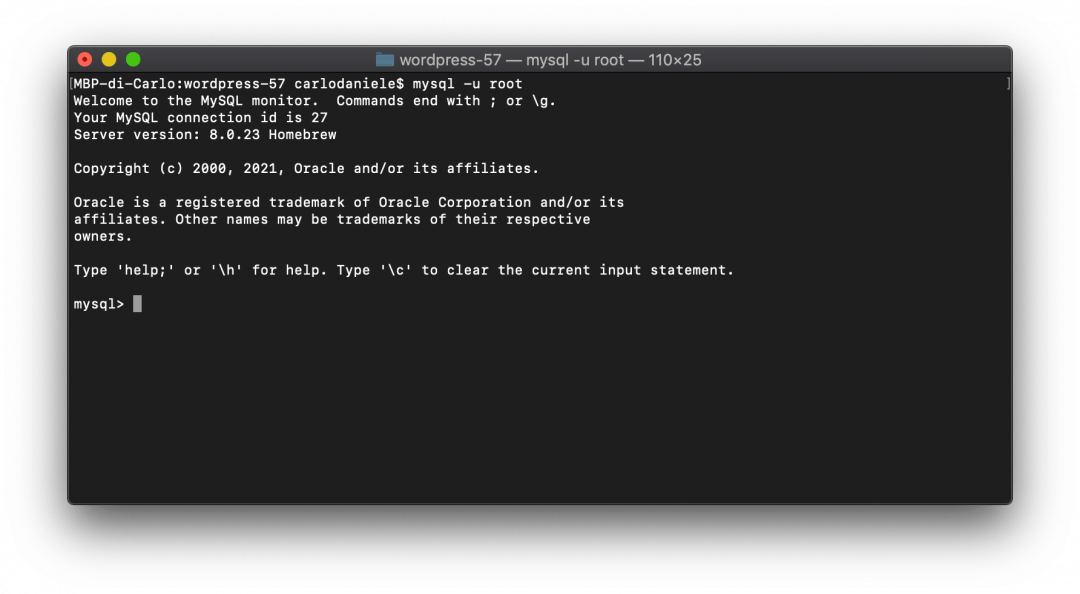The width and height of the screenshot is (1080, 594).
Task: Click the MySQL connection id 27 line
Action: tap(200, 118)
